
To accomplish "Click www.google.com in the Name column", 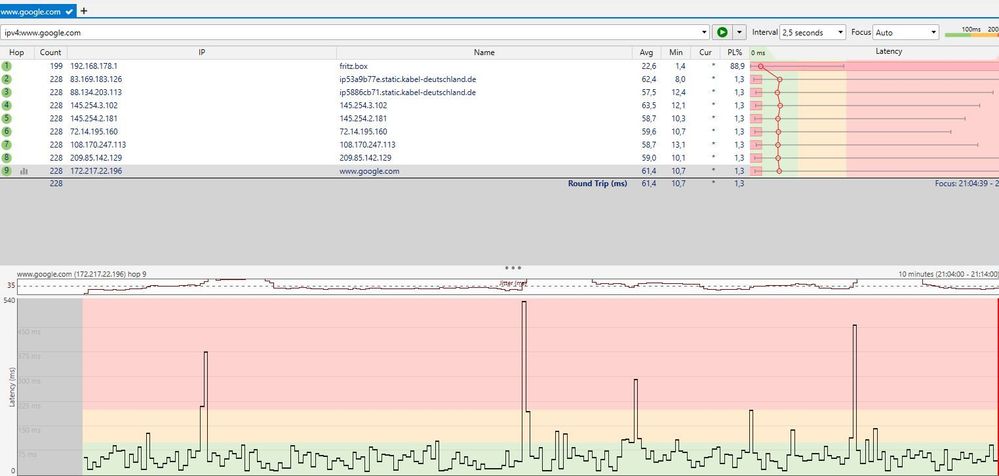I will pyautogui.click(x=369, y=171).
